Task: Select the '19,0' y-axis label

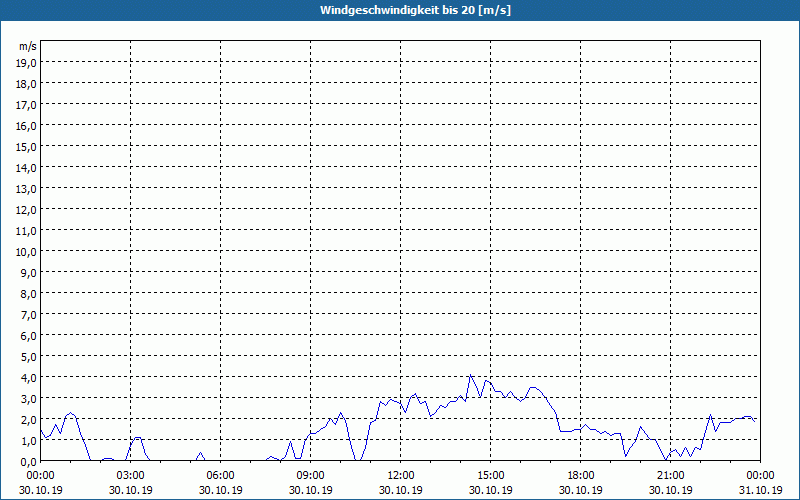Action: tap(27, 62)
